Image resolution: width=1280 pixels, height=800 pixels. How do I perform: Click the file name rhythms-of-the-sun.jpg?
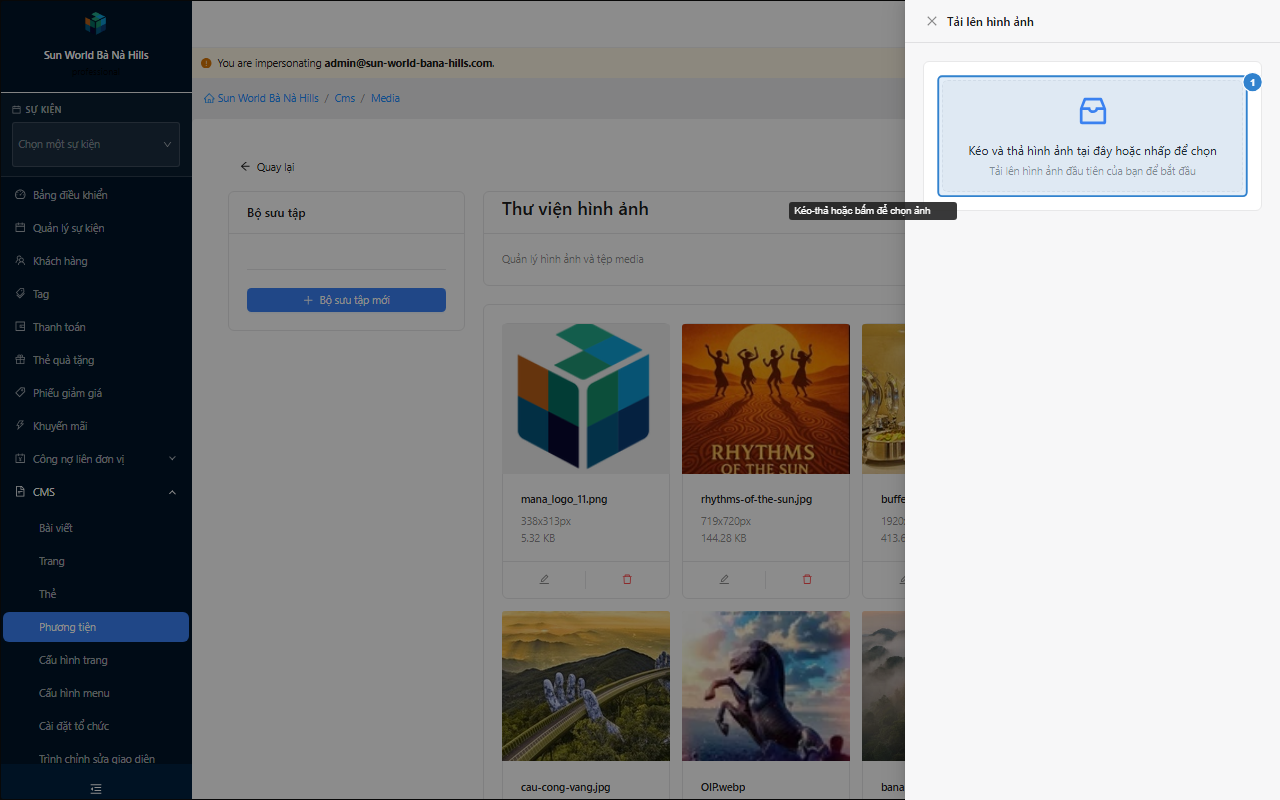click(756, 499)
